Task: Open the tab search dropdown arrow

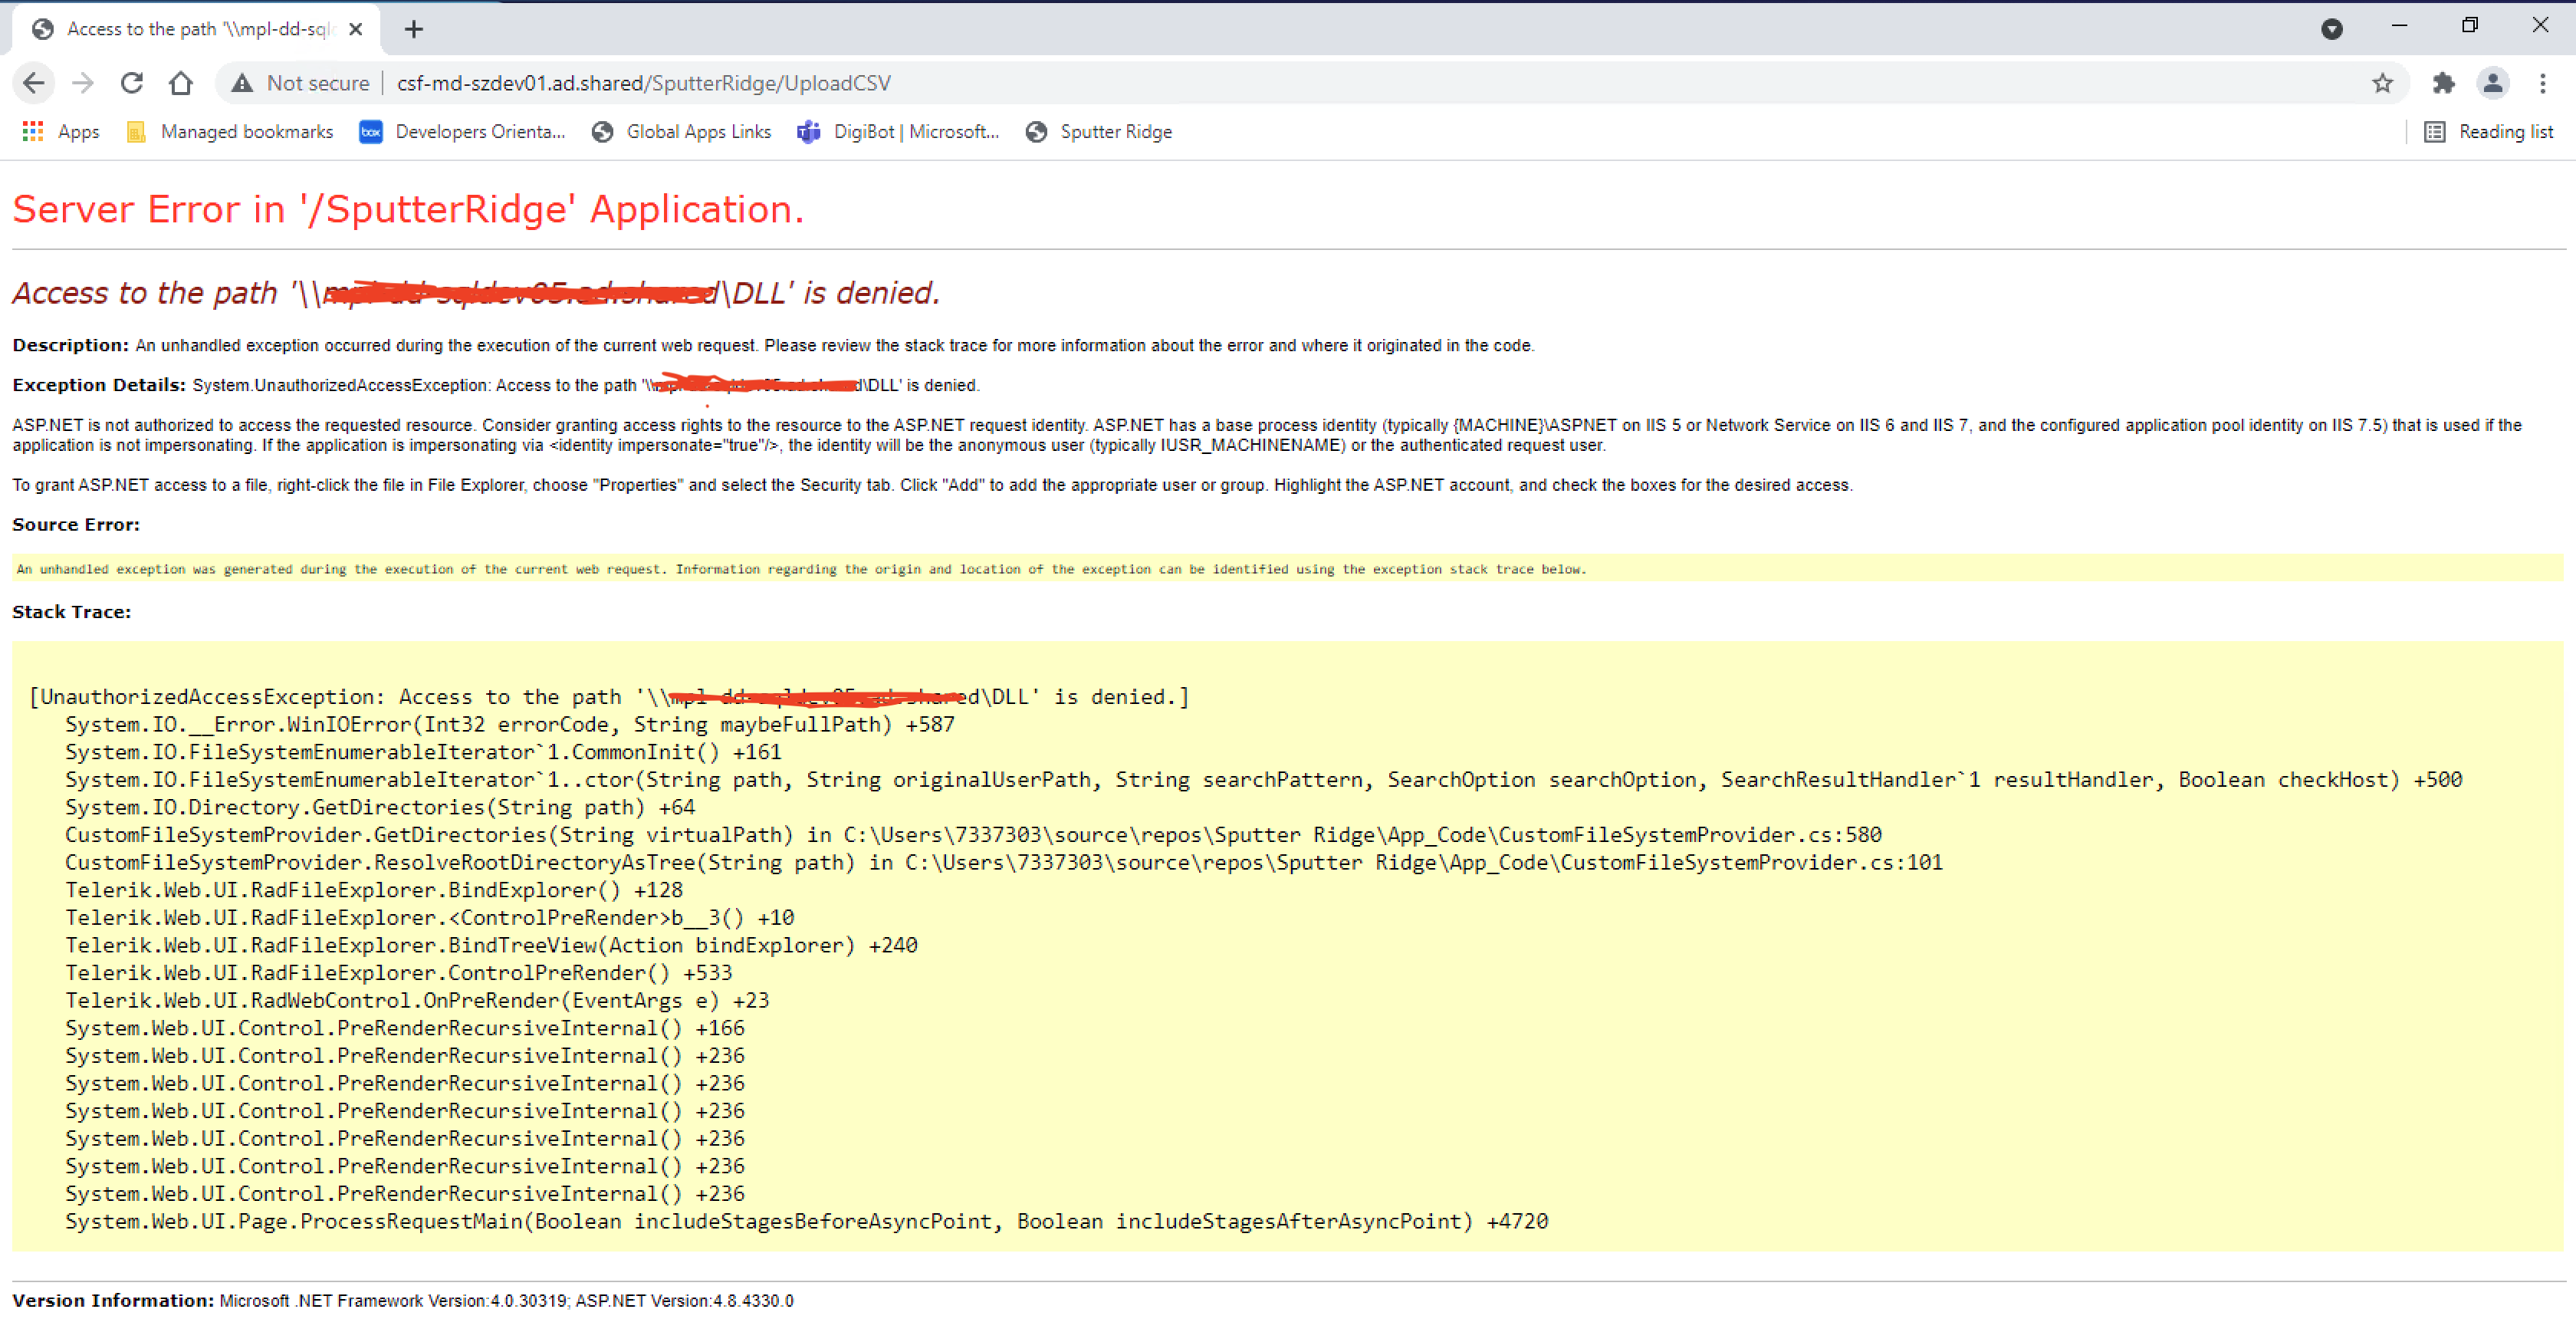Action: tap(2331, 29)
